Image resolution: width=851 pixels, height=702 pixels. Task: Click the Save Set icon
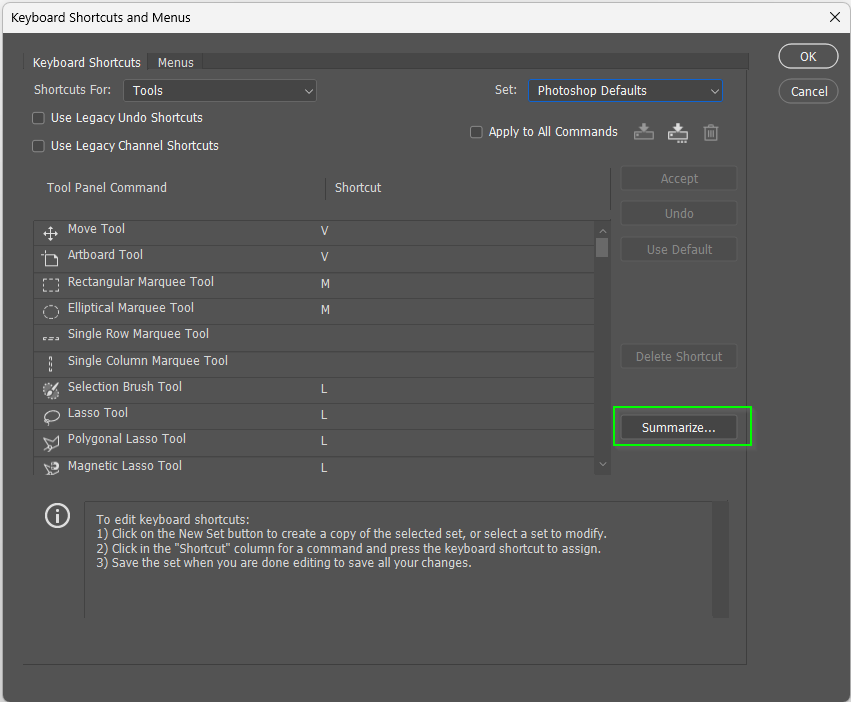click(643, 132)
